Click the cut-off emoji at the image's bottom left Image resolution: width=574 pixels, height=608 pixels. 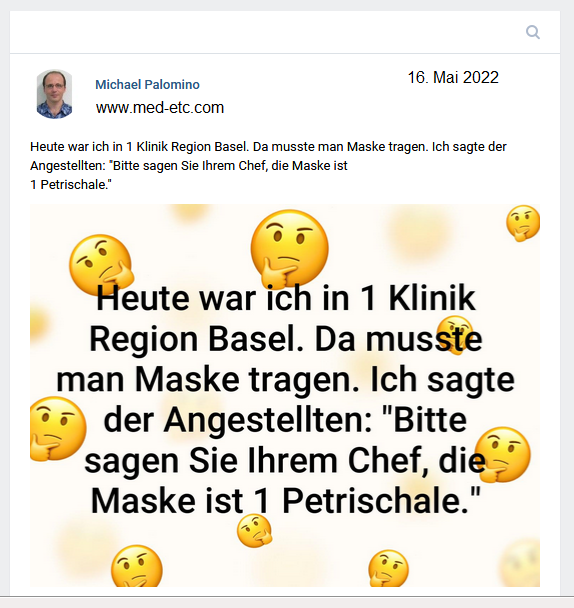click(137, 566)
